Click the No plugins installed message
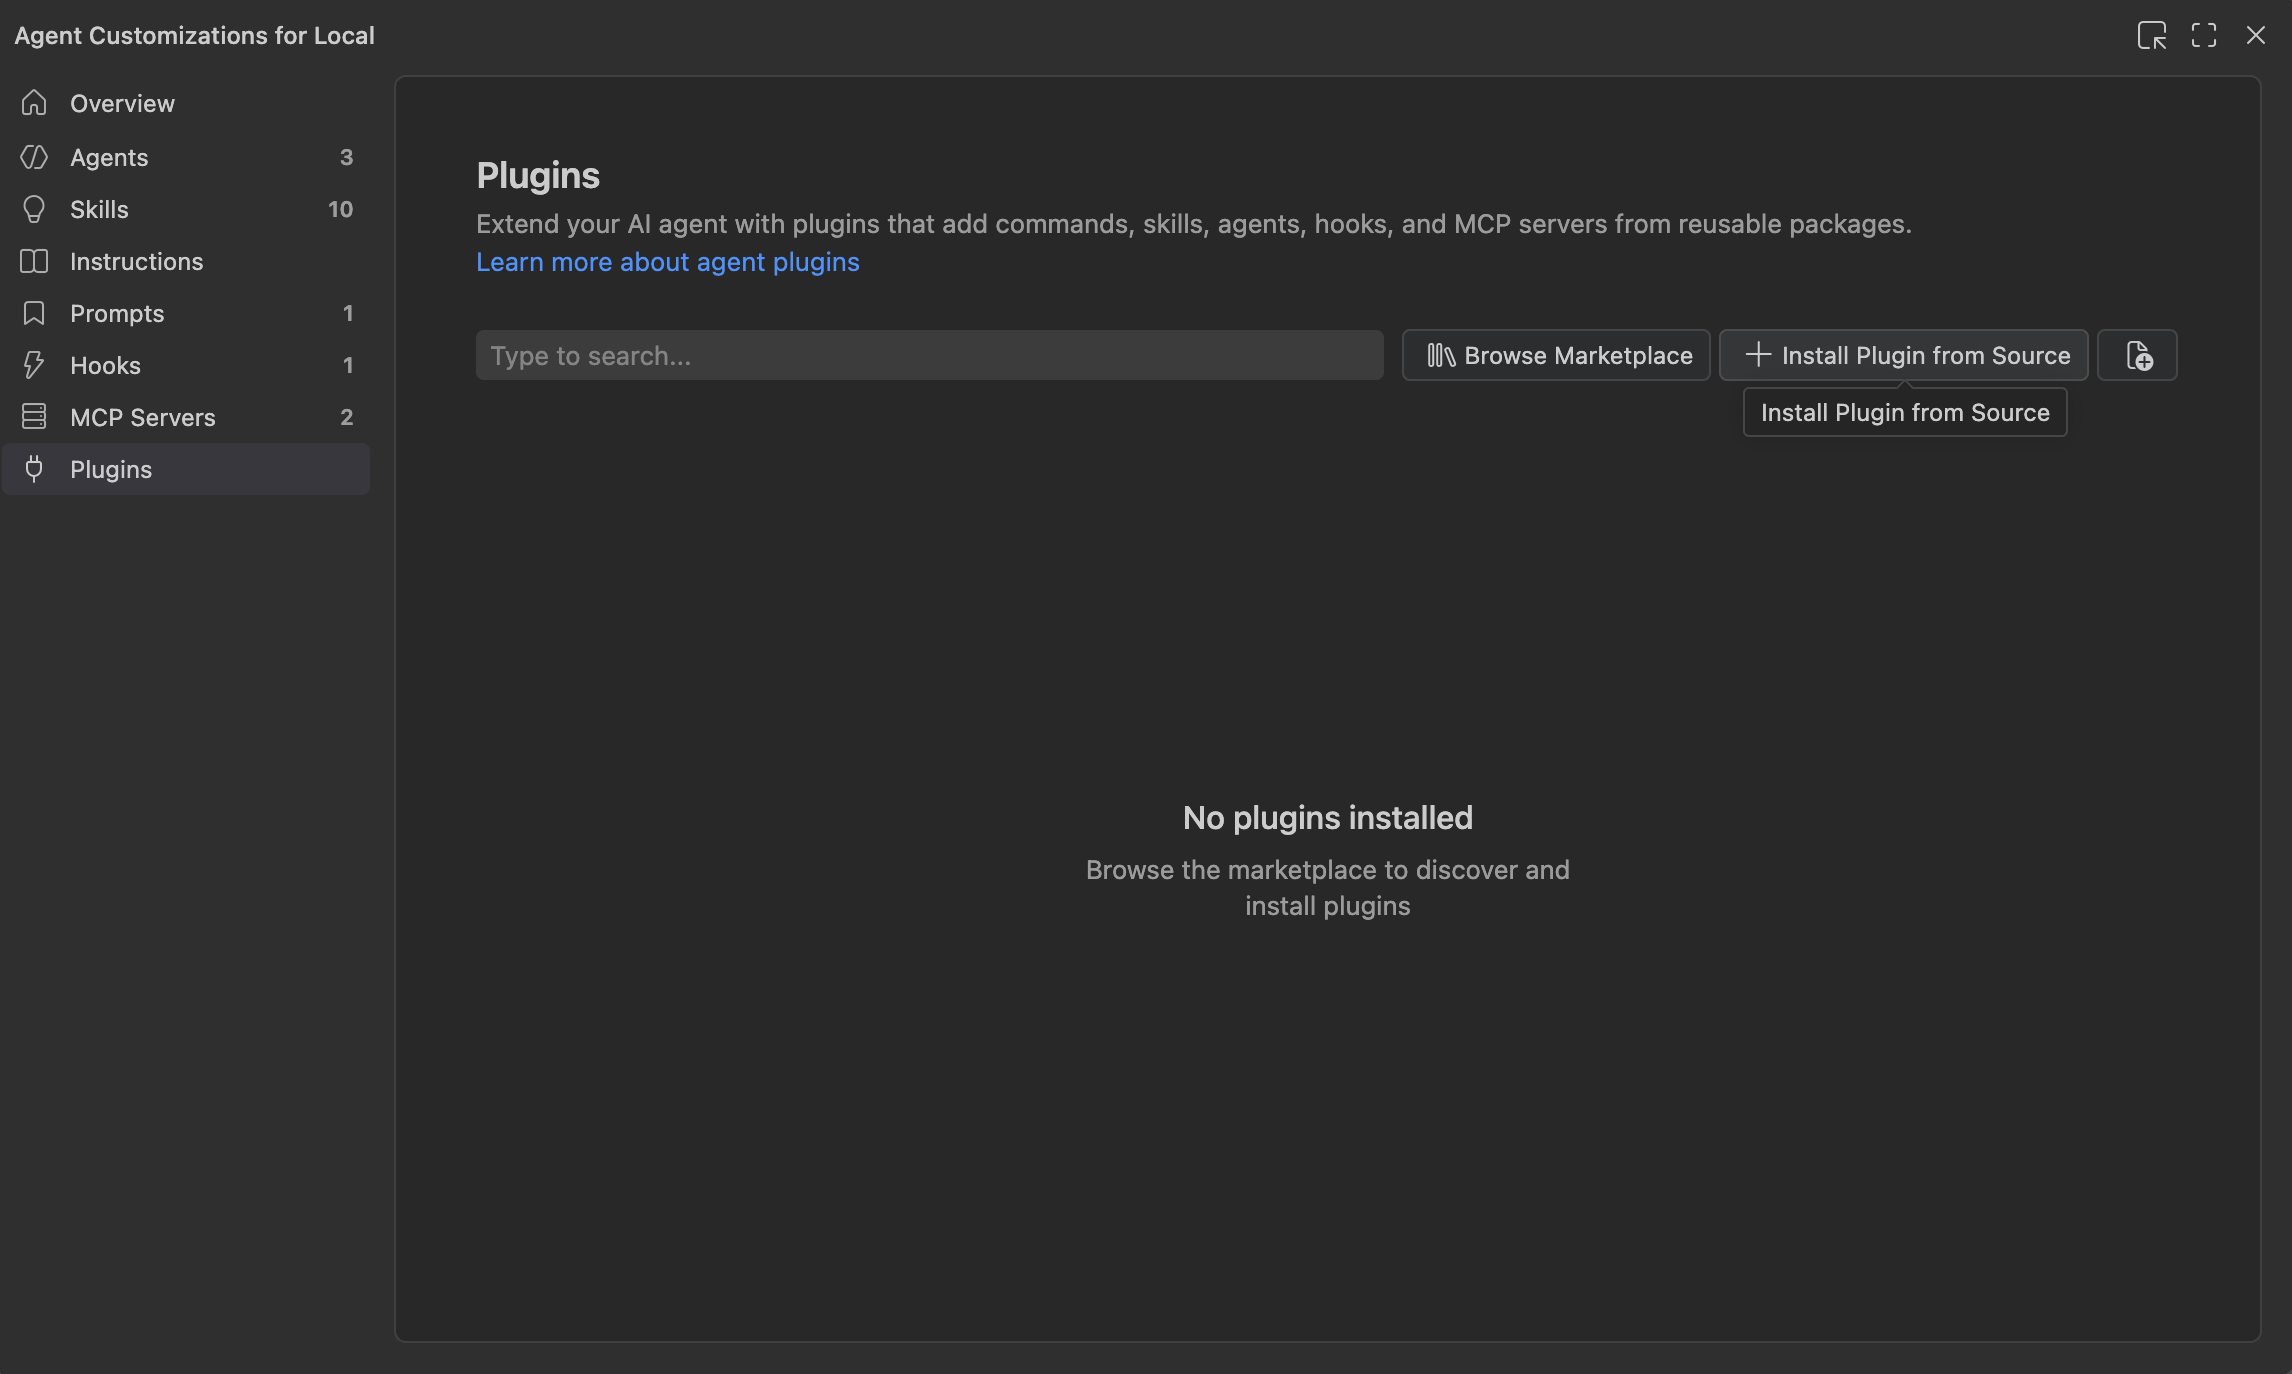Screen dimensions: 2292x1374 pos(1328,818)
